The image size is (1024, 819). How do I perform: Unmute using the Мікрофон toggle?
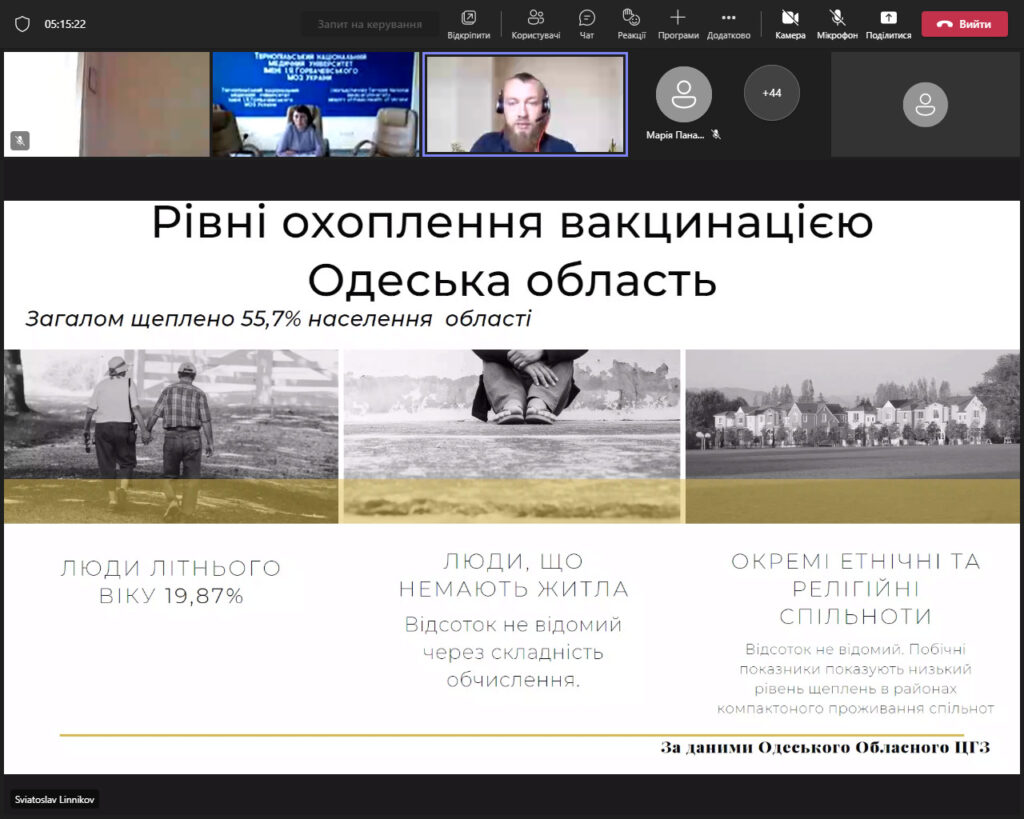(837, 24)
